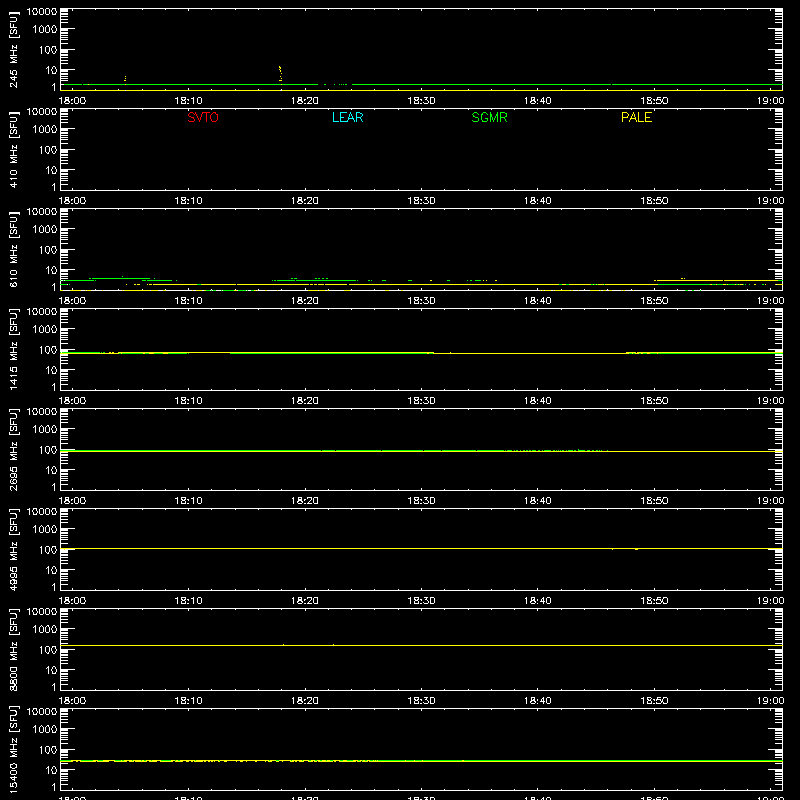The height and width of the screenshot is (800, 800).
Task: Select the 8800 MHz [SFU] axis title
Action: click(x=14, y=649)
